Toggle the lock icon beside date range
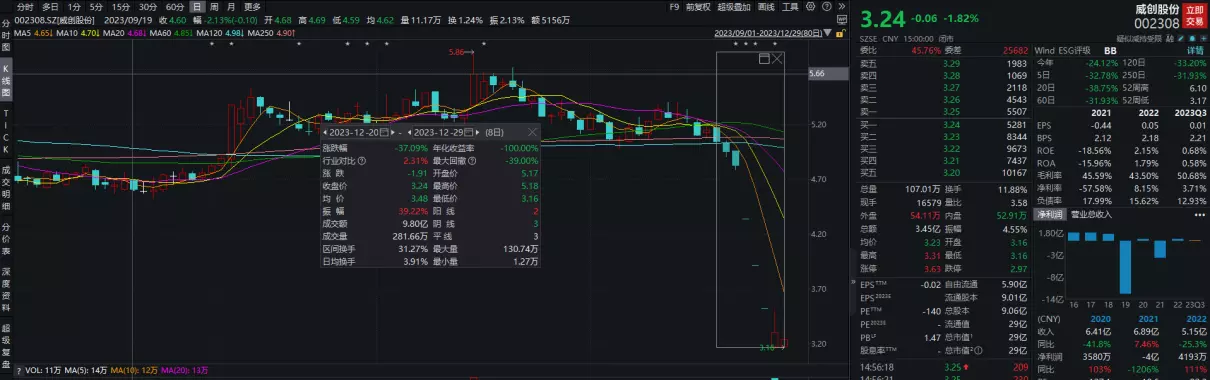Image resolution: width=1210 pixels, height=380 pixels. [x=840, y=33]
